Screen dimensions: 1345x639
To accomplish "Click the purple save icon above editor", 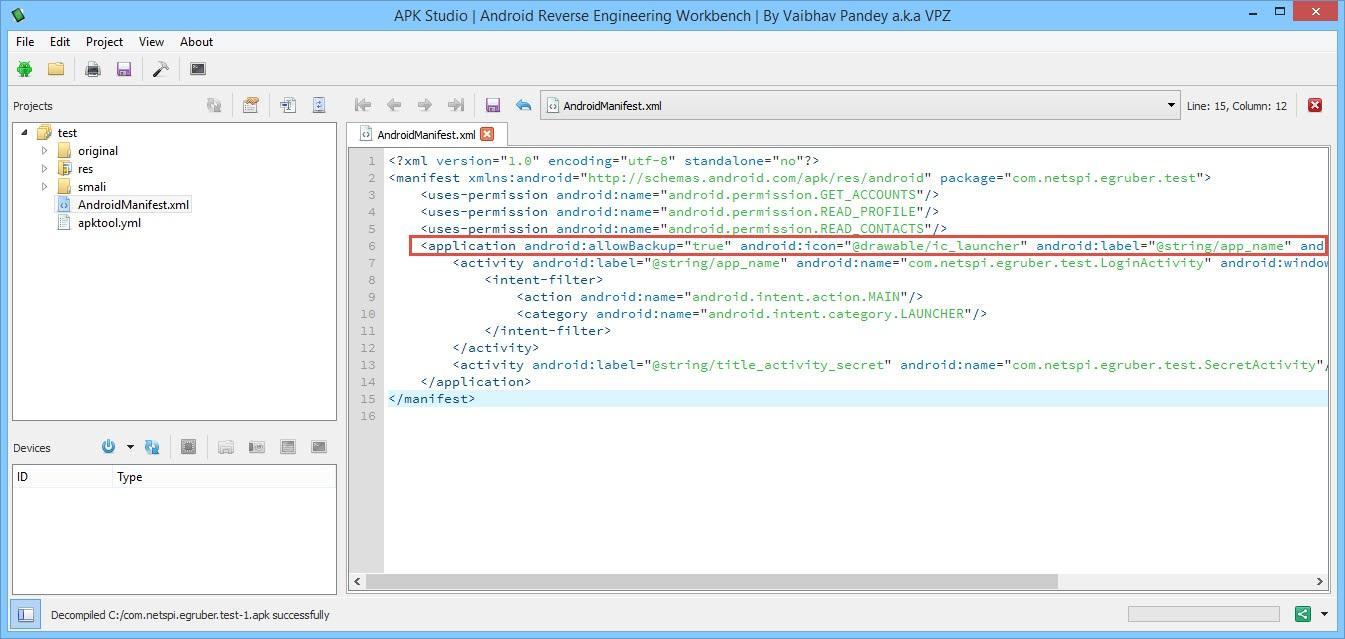I will point(492,105).
